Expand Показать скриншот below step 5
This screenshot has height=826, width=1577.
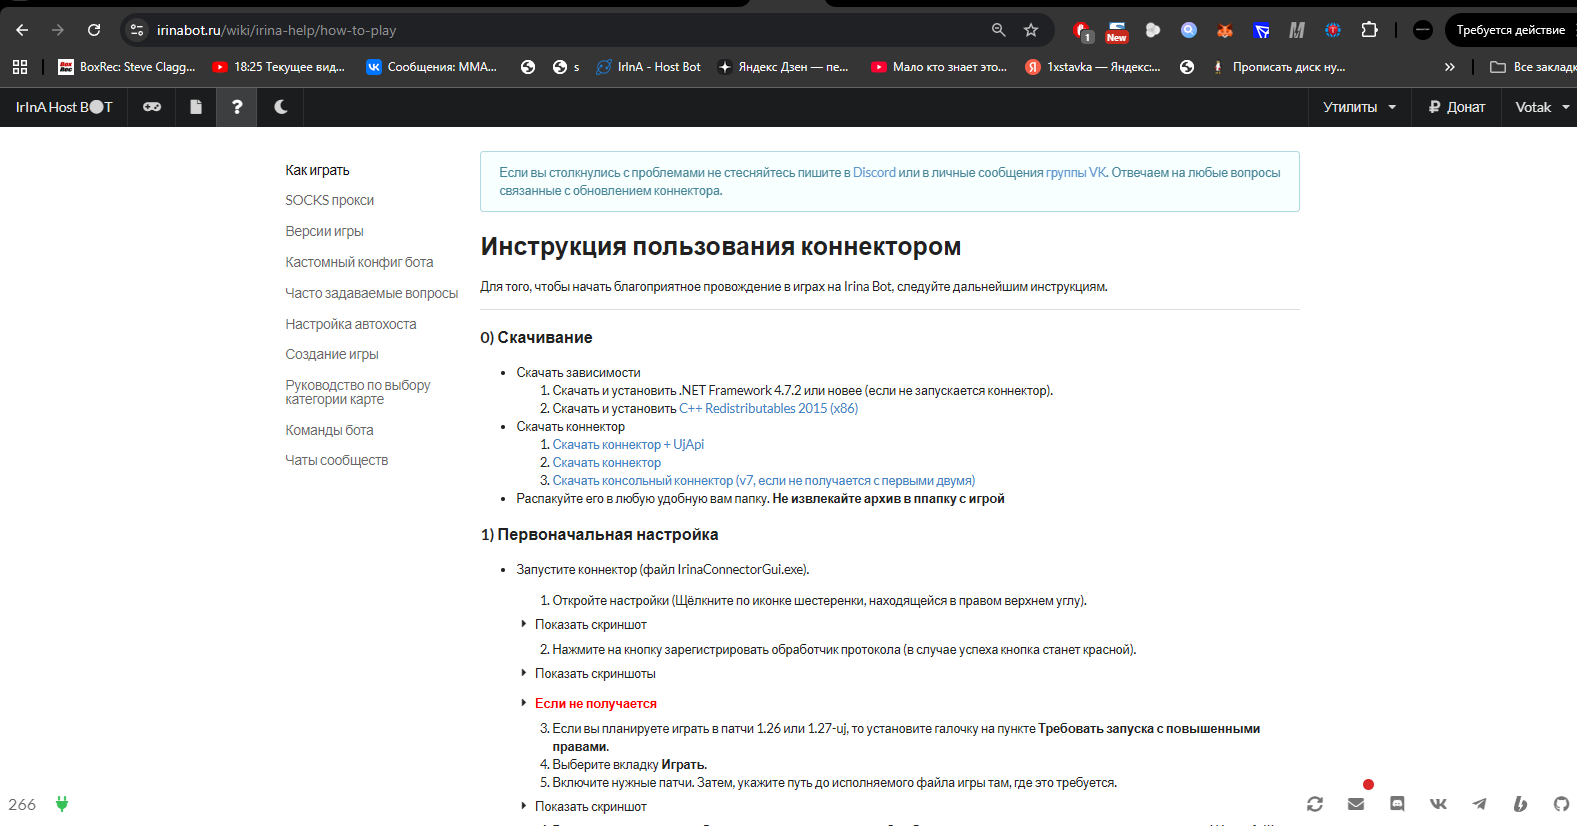click(x=590, y=807)
